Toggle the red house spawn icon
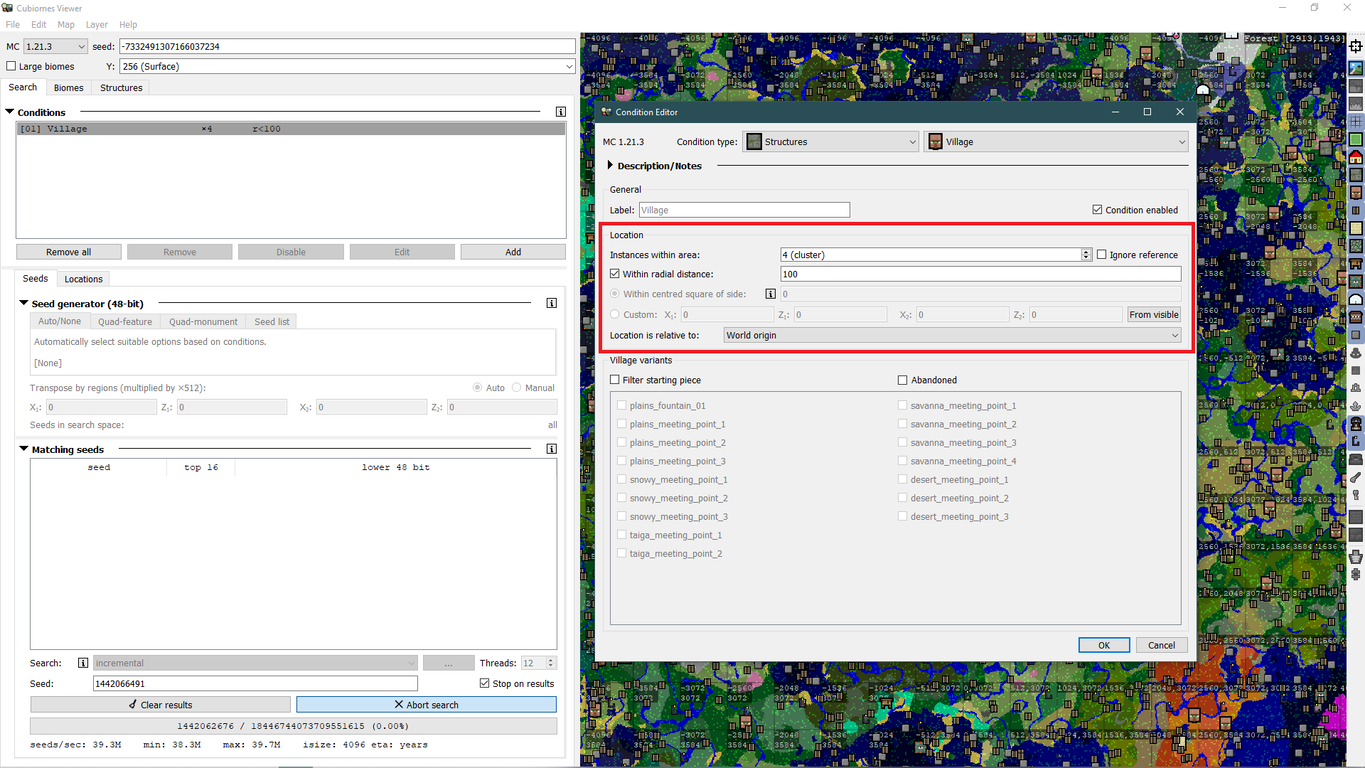1365x768 pixels. coord(1356,157)
